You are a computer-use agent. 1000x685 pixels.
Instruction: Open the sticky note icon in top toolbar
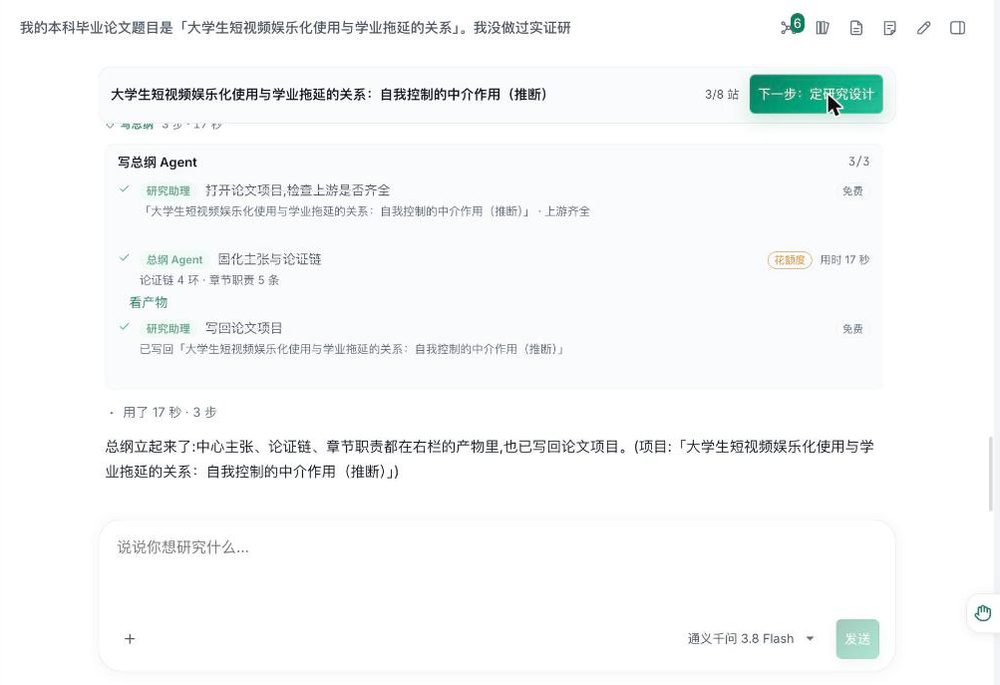point(890,27)
